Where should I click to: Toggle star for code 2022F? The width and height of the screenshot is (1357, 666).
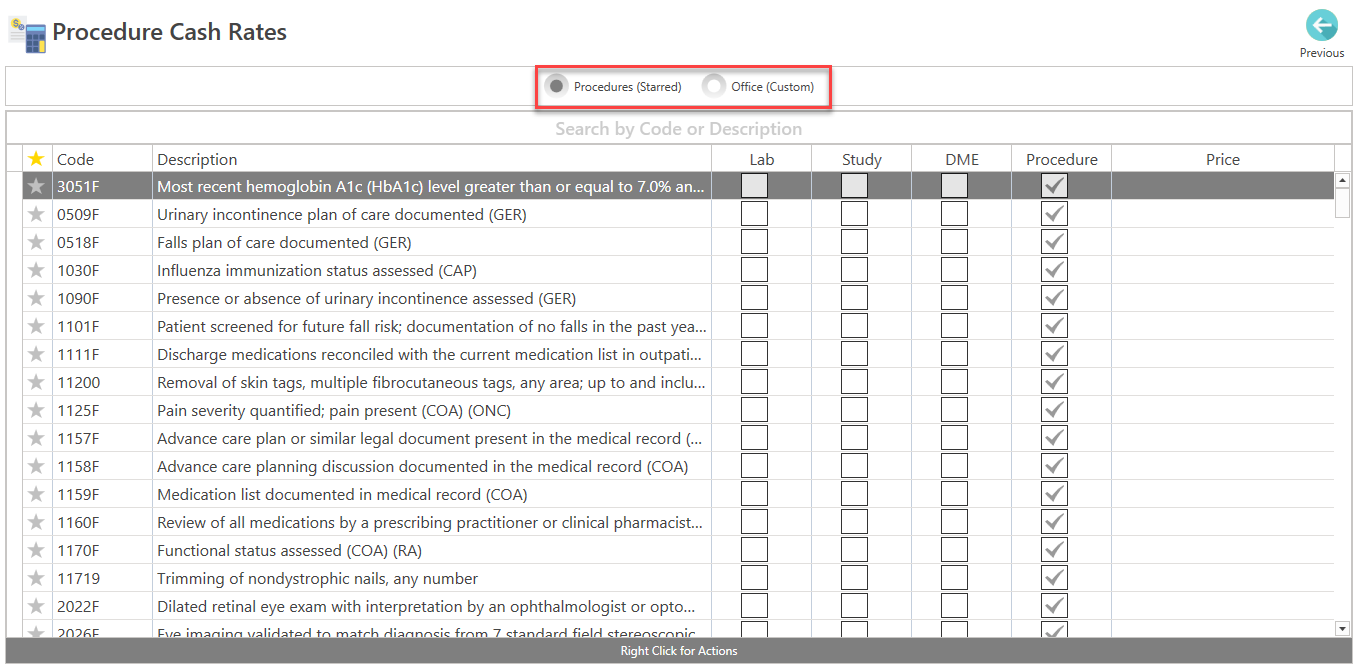click(x=37, y=606)
